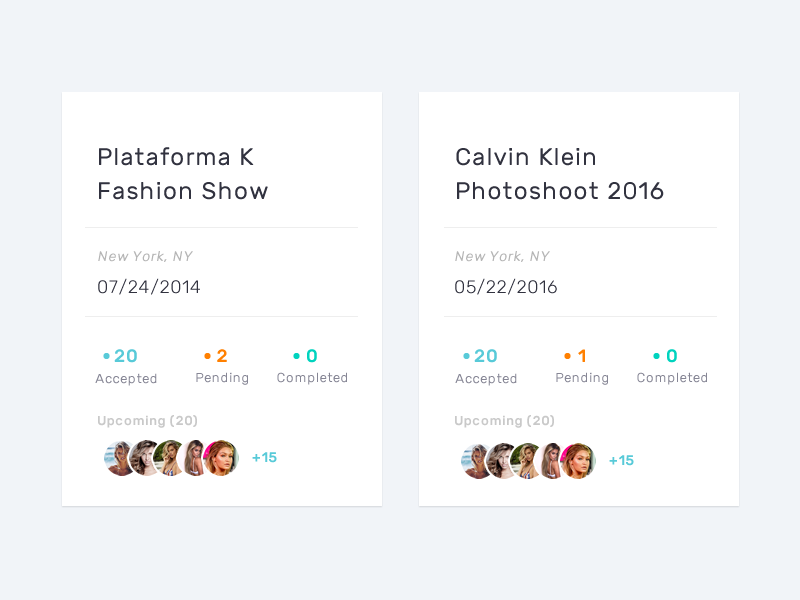View 20 Accepted in Plataforma K card

coord(126,366)
